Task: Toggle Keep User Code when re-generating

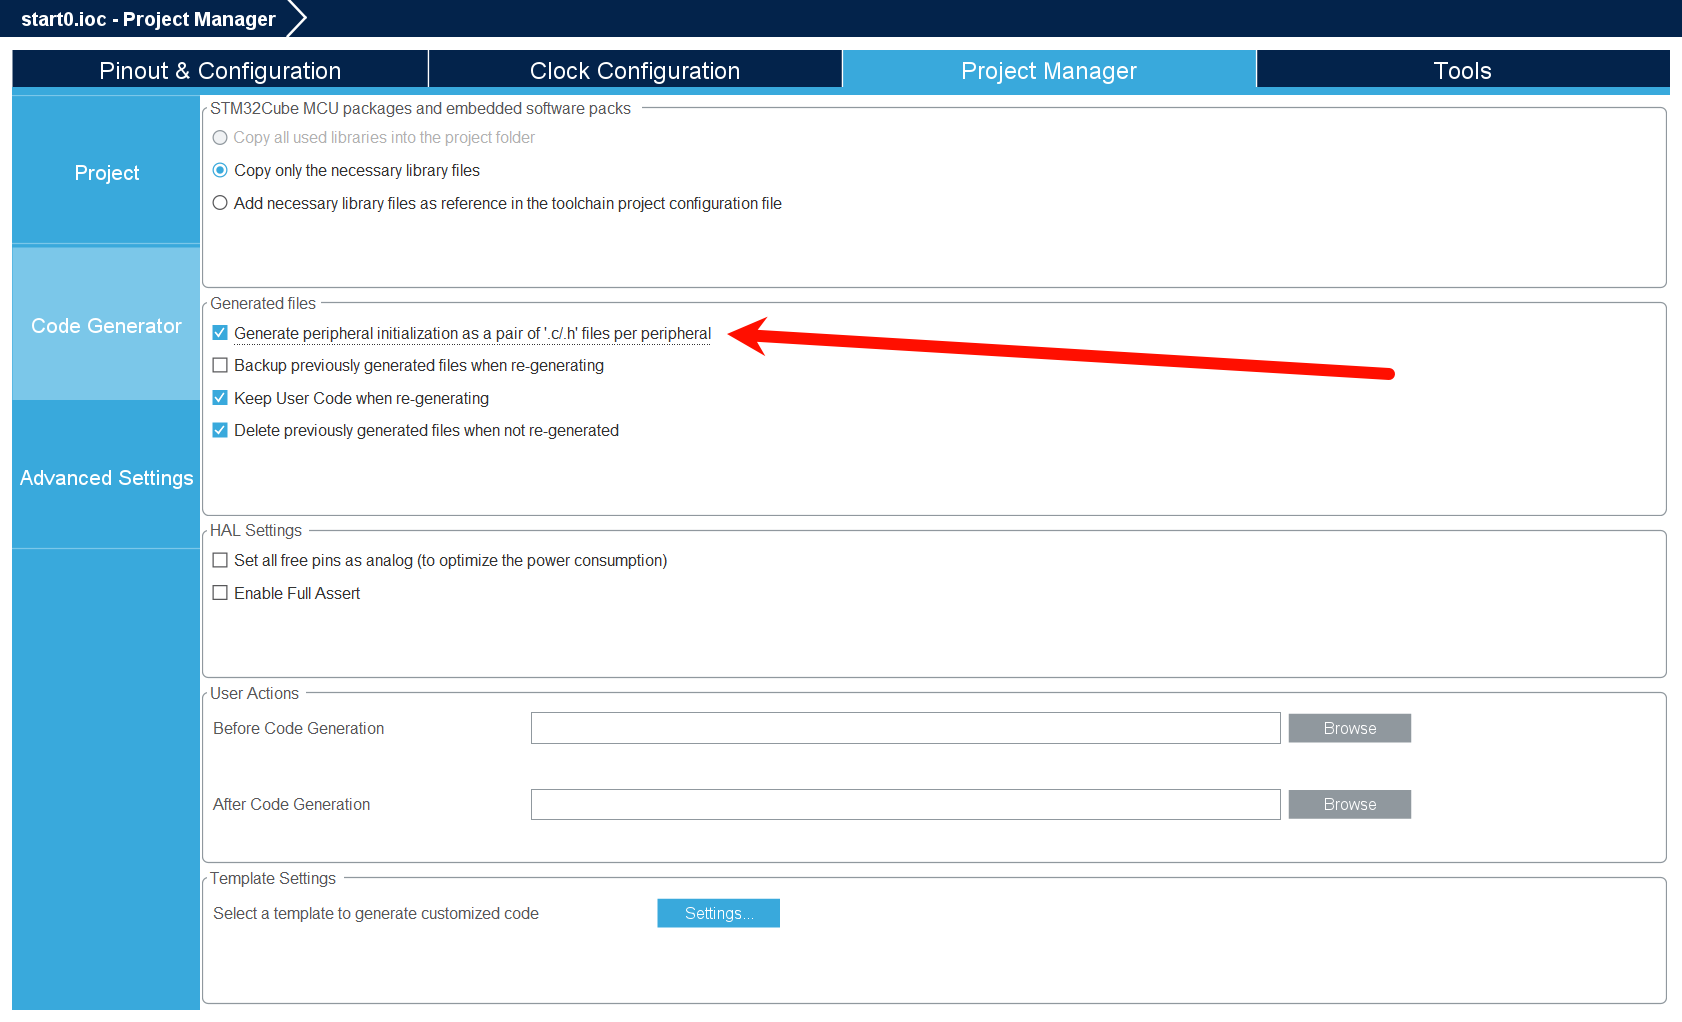Action: 220,398
